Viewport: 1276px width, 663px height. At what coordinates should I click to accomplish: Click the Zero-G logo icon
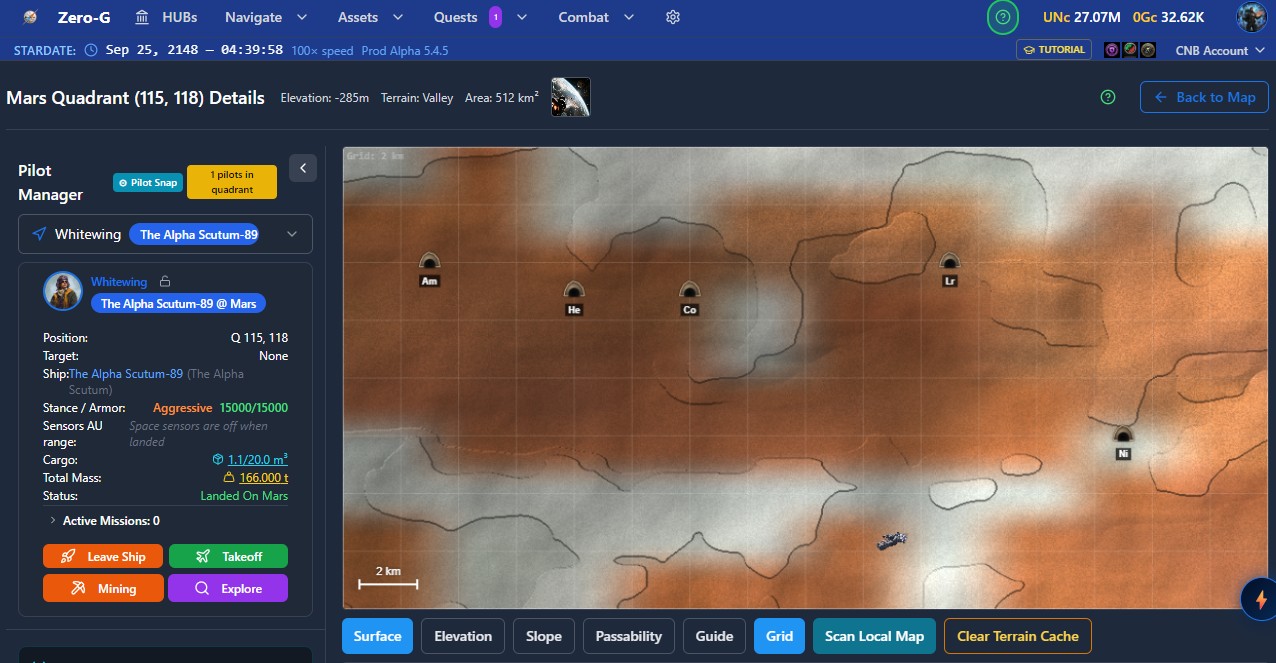31,17
